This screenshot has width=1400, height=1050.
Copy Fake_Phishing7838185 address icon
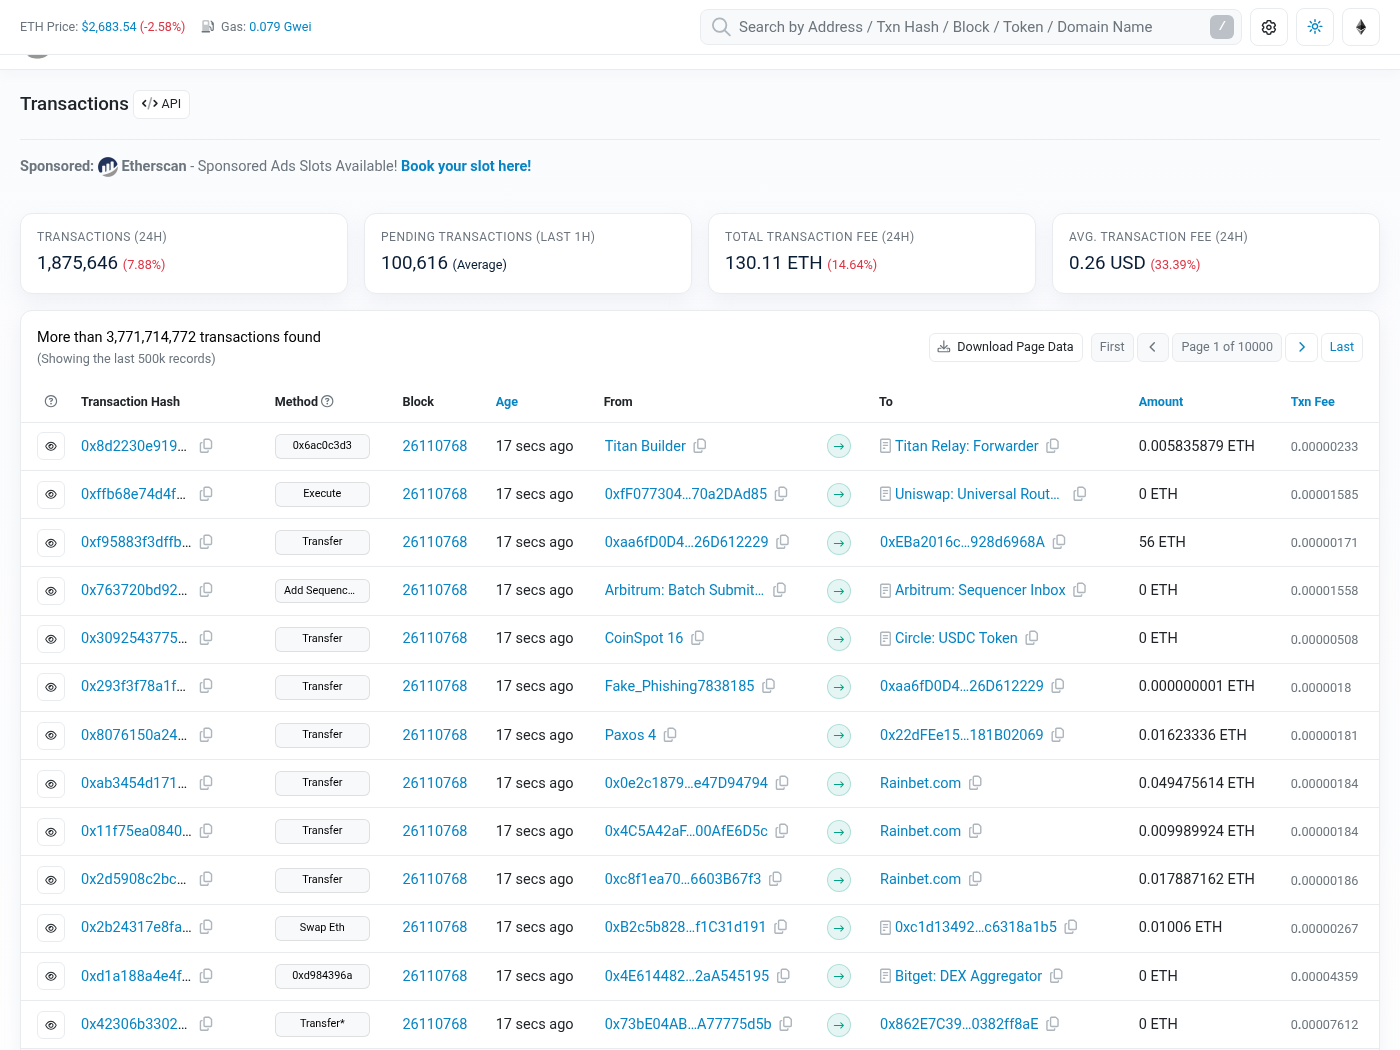(x=769, y=686)
